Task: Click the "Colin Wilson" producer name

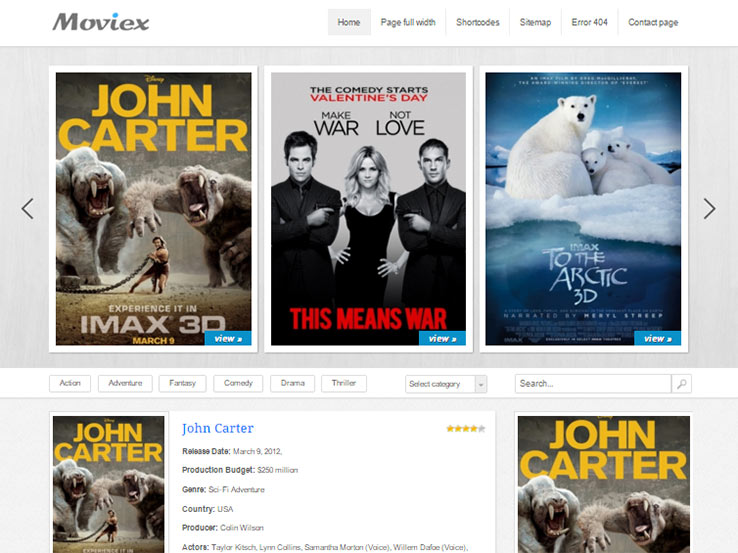Action: tap(241, 528)
